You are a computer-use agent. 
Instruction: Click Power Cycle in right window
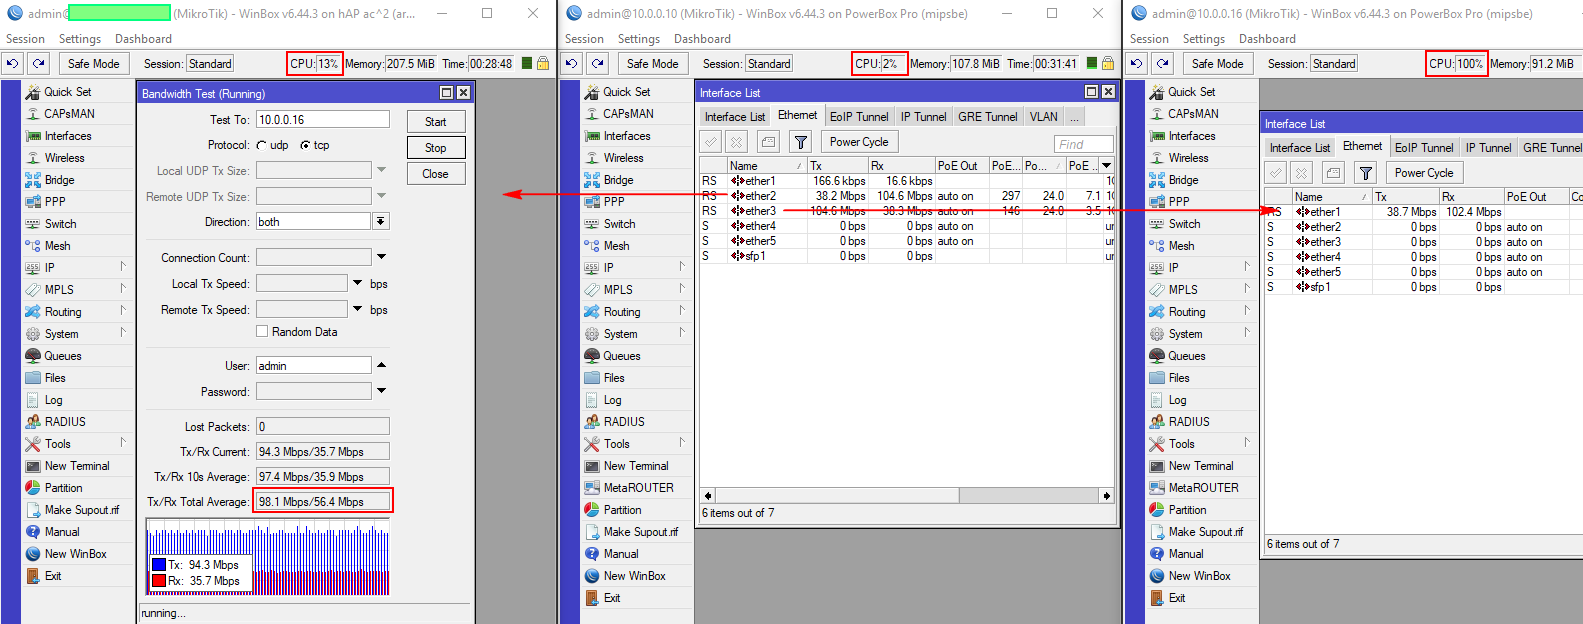(1424, 173)
